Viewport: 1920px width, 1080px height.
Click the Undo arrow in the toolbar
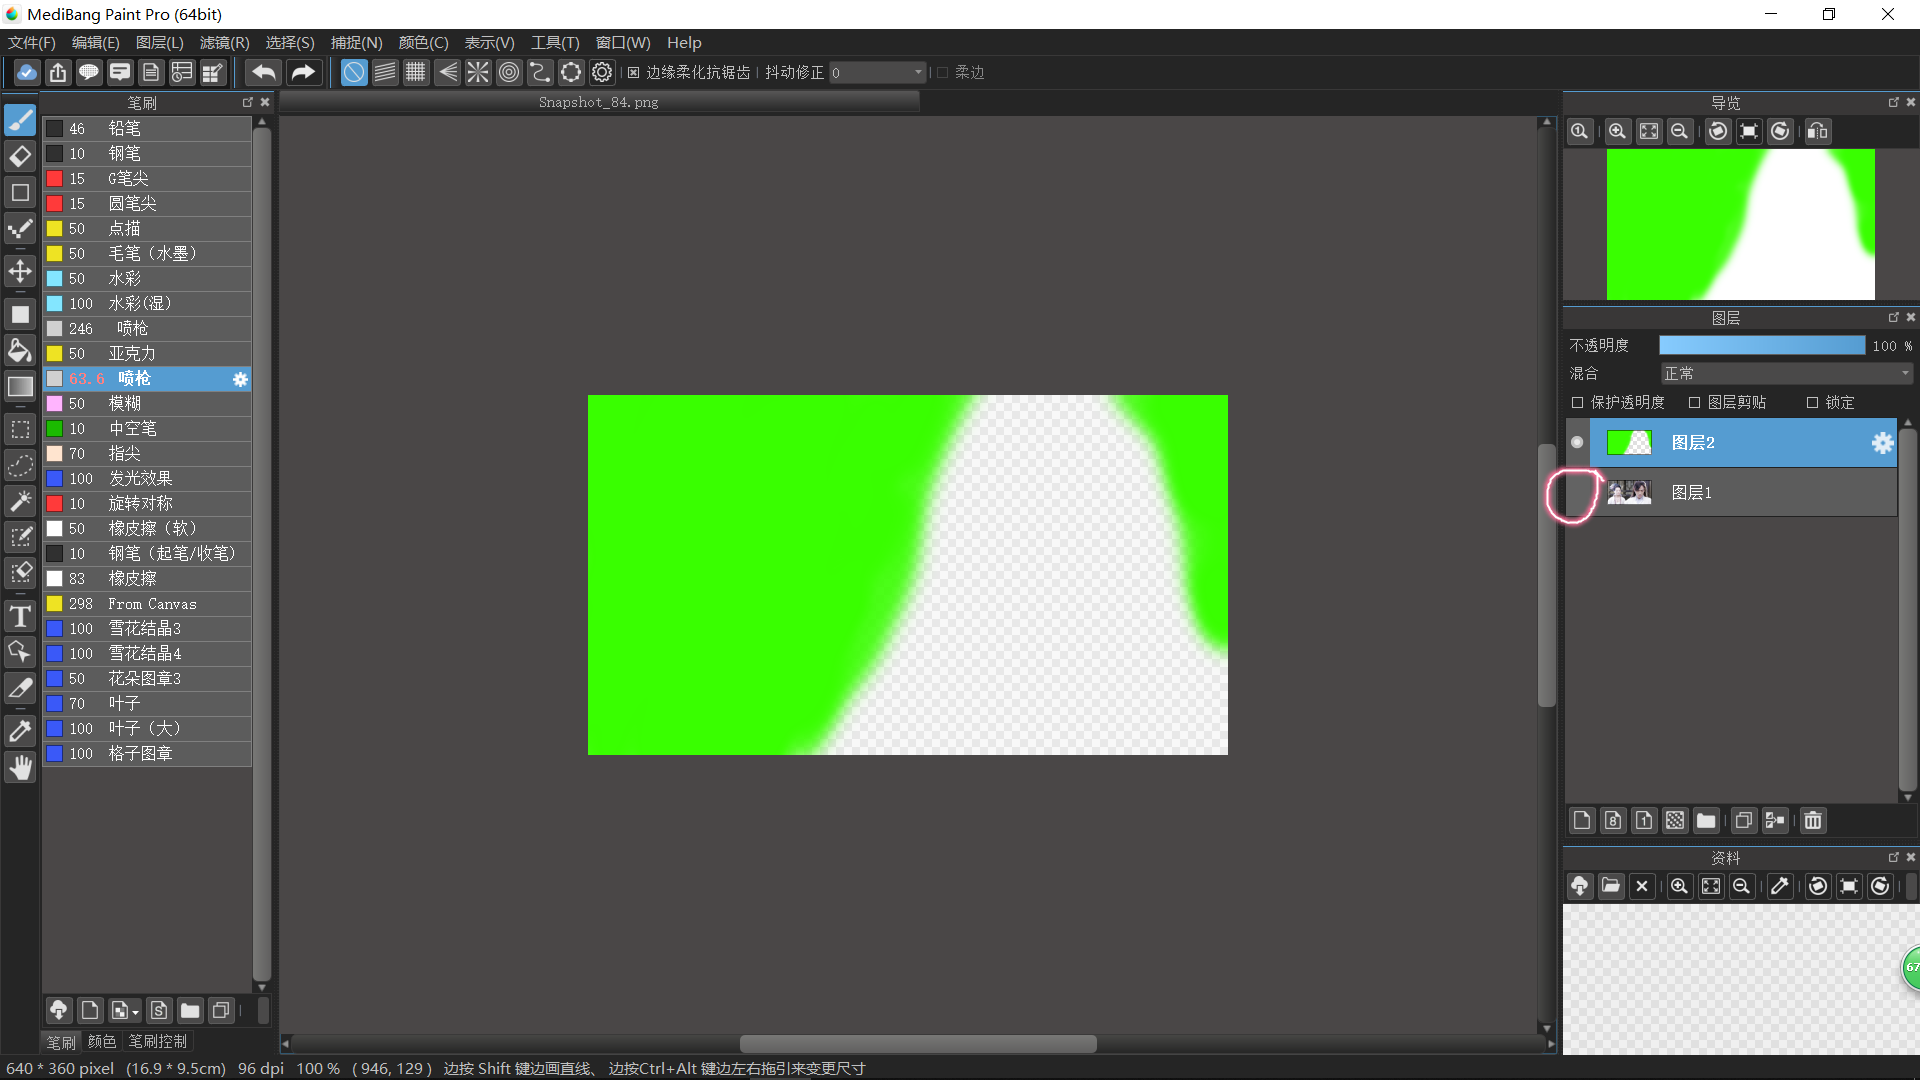[262, 72]
